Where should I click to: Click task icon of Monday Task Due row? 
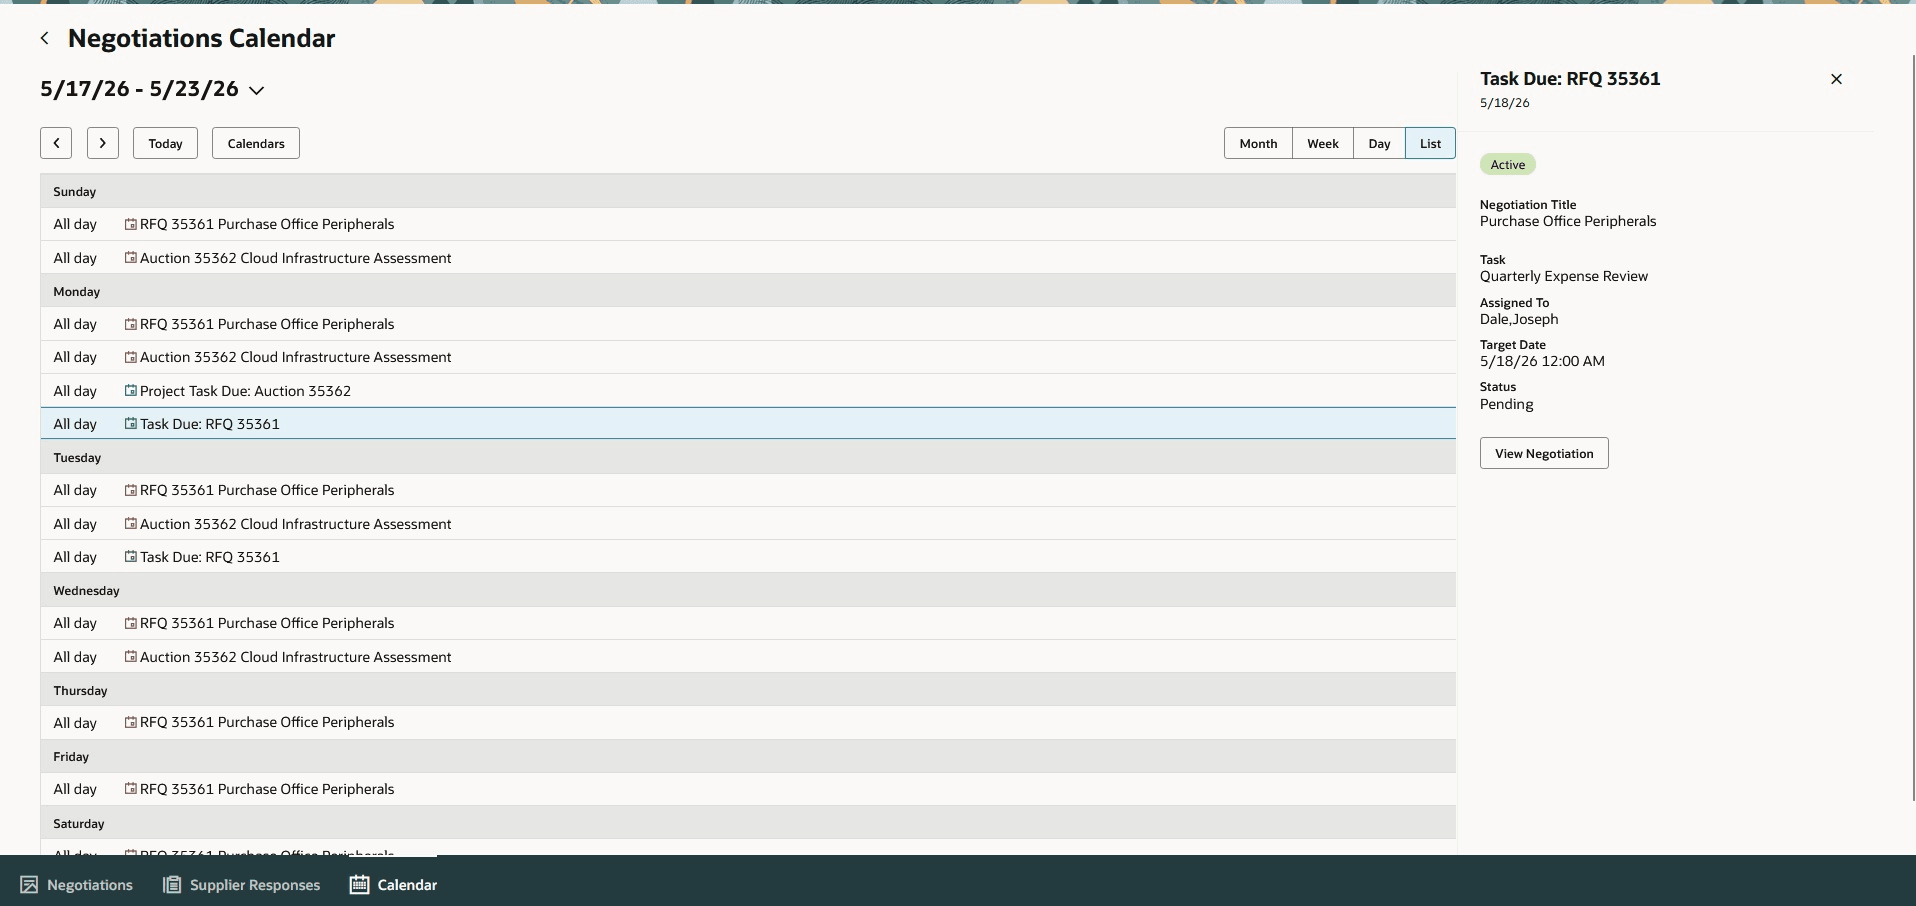coord(130,424)
